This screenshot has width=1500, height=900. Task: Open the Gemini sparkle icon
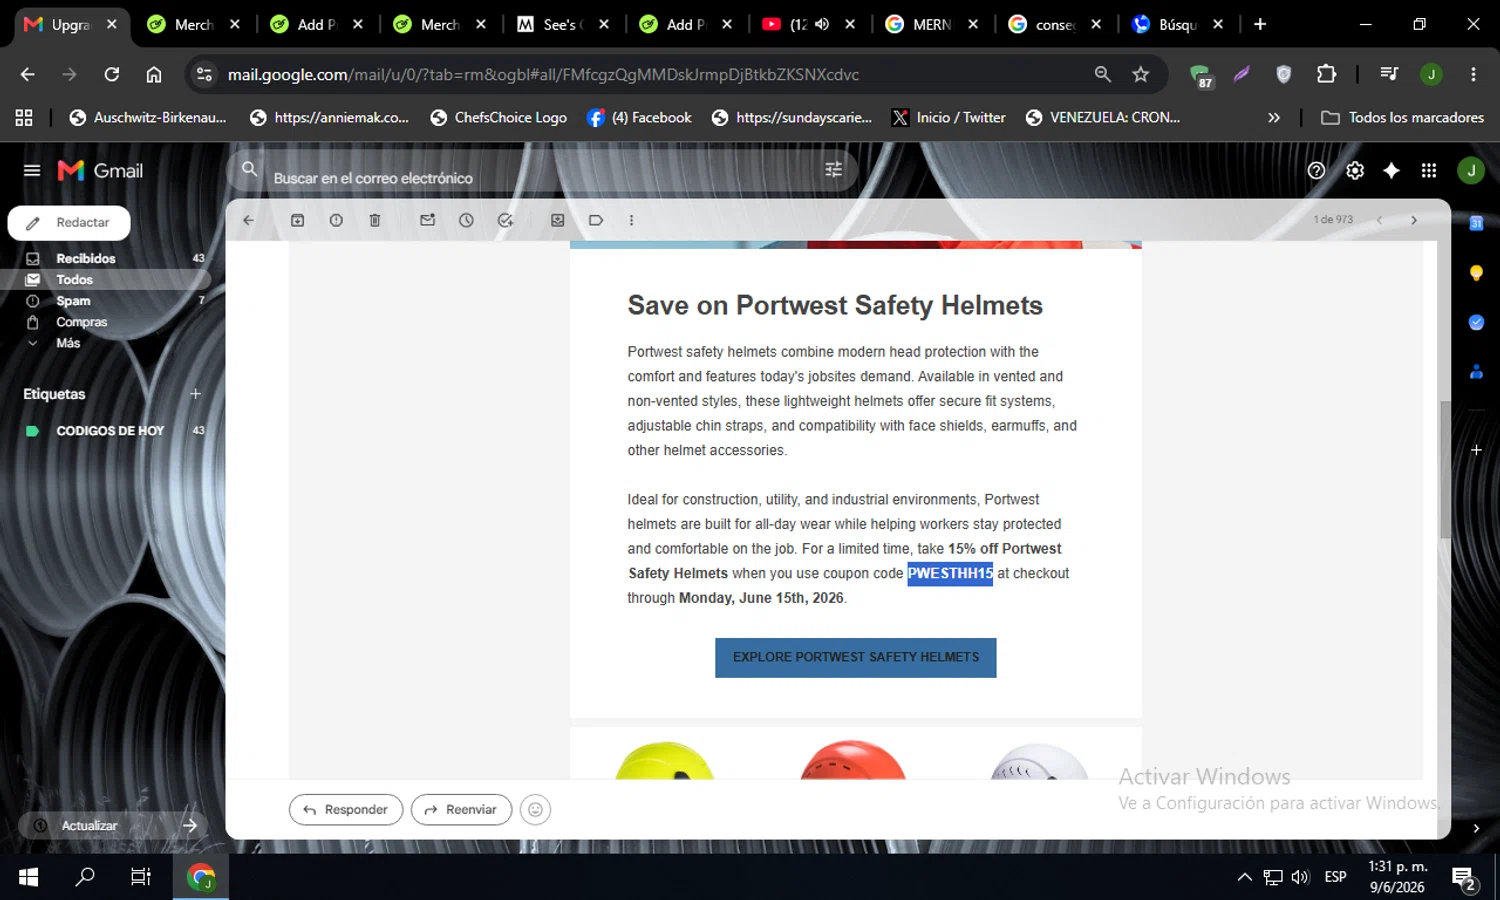pos(1391,170)
